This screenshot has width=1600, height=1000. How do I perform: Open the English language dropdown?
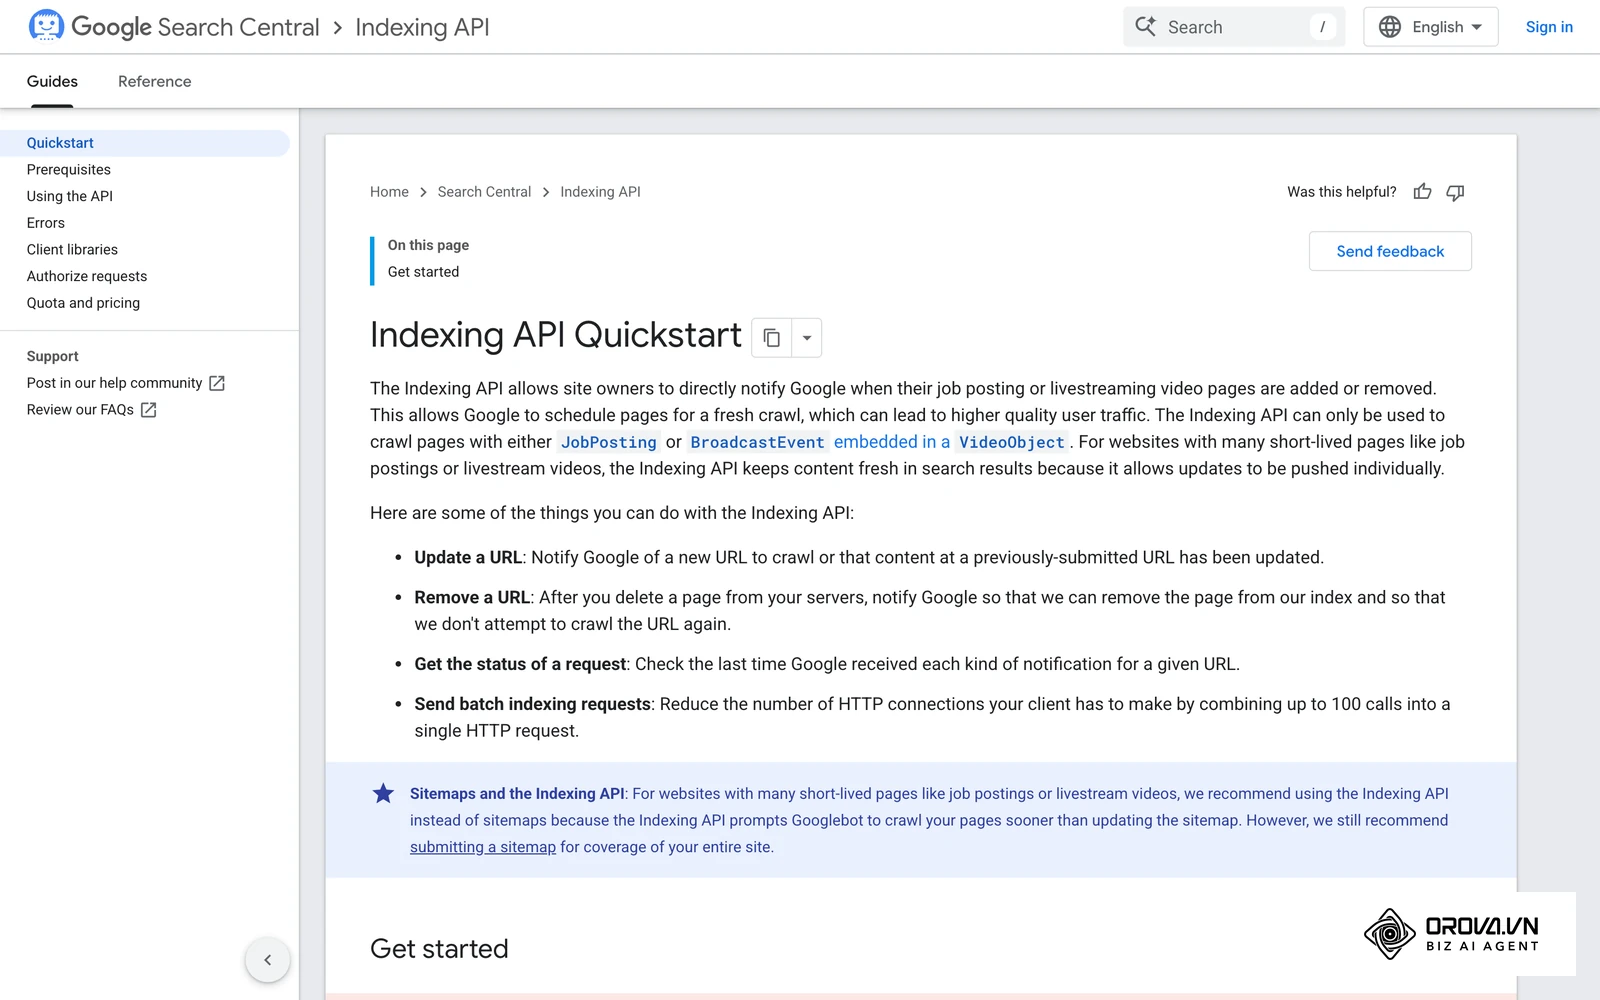(1431, 27)
